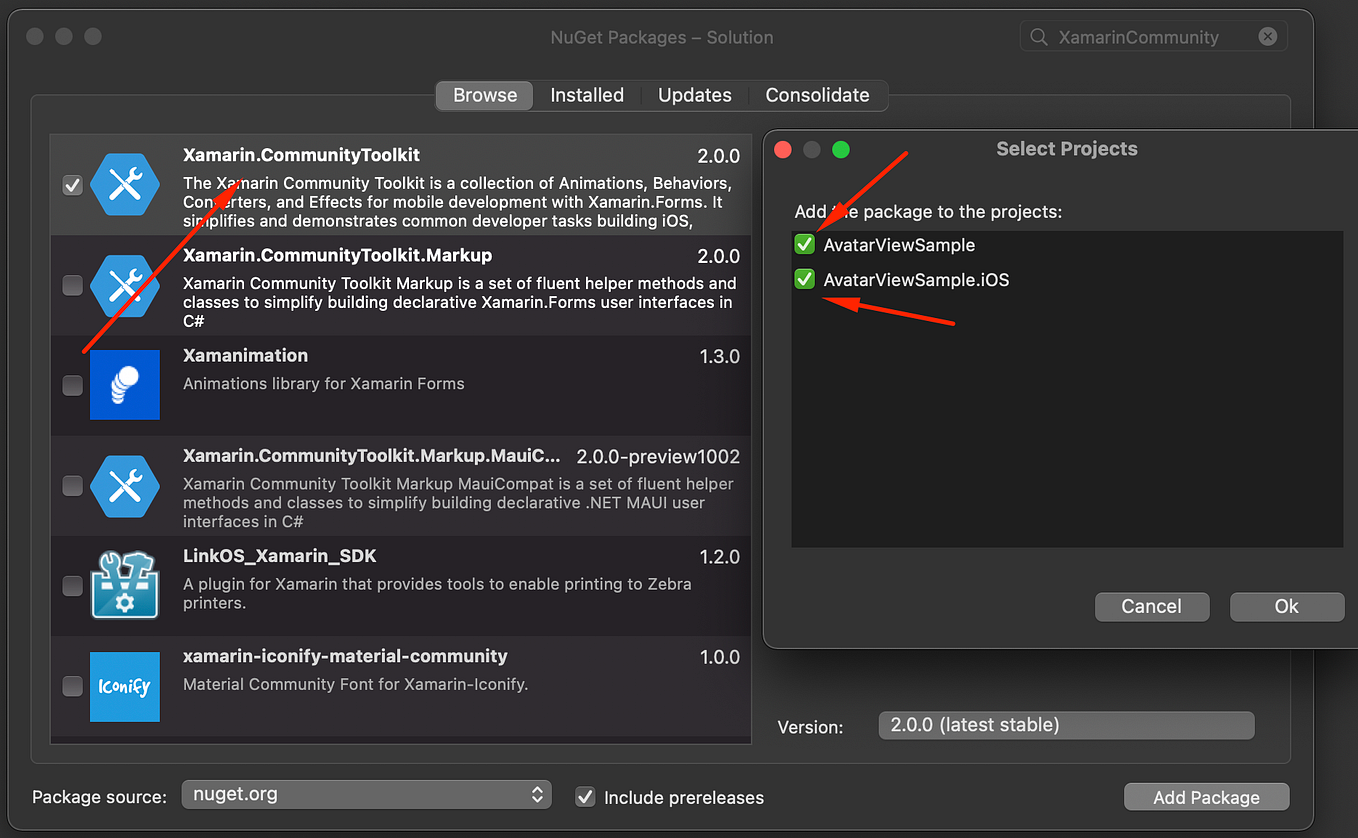1358x838 pixels.
Task: Select the Xamarin.CommunityToolkit package title
Action: (x=301, y=155)
